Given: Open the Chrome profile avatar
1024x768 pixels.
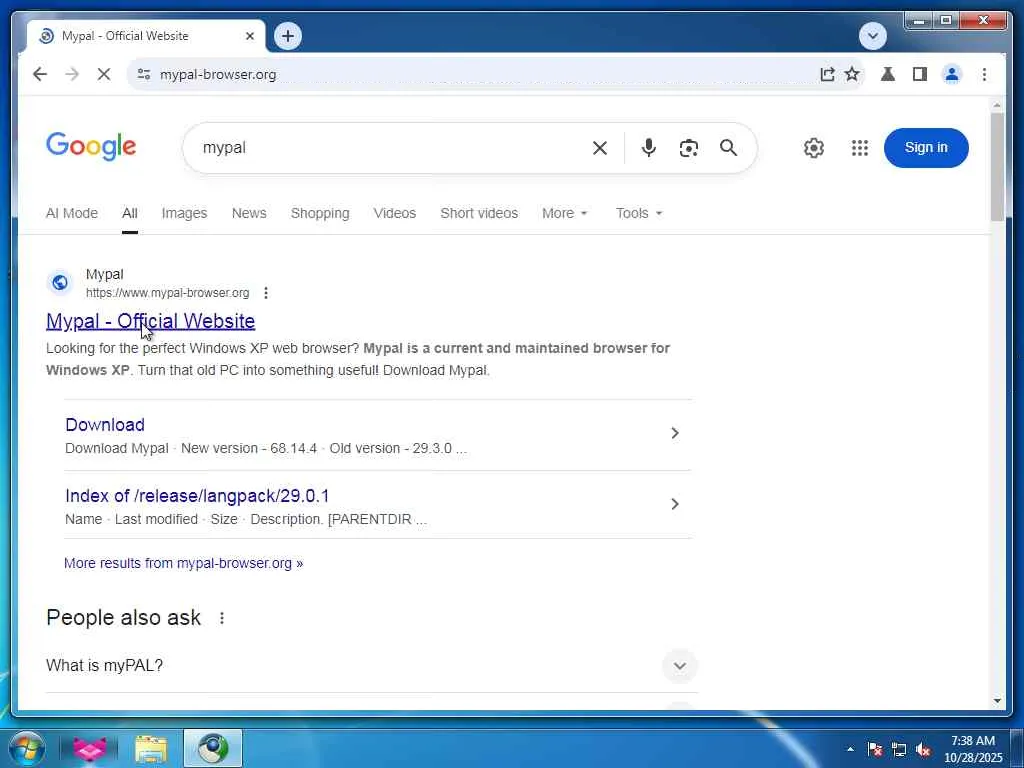Looking at the screenshot, I should [x=952, y=74].
